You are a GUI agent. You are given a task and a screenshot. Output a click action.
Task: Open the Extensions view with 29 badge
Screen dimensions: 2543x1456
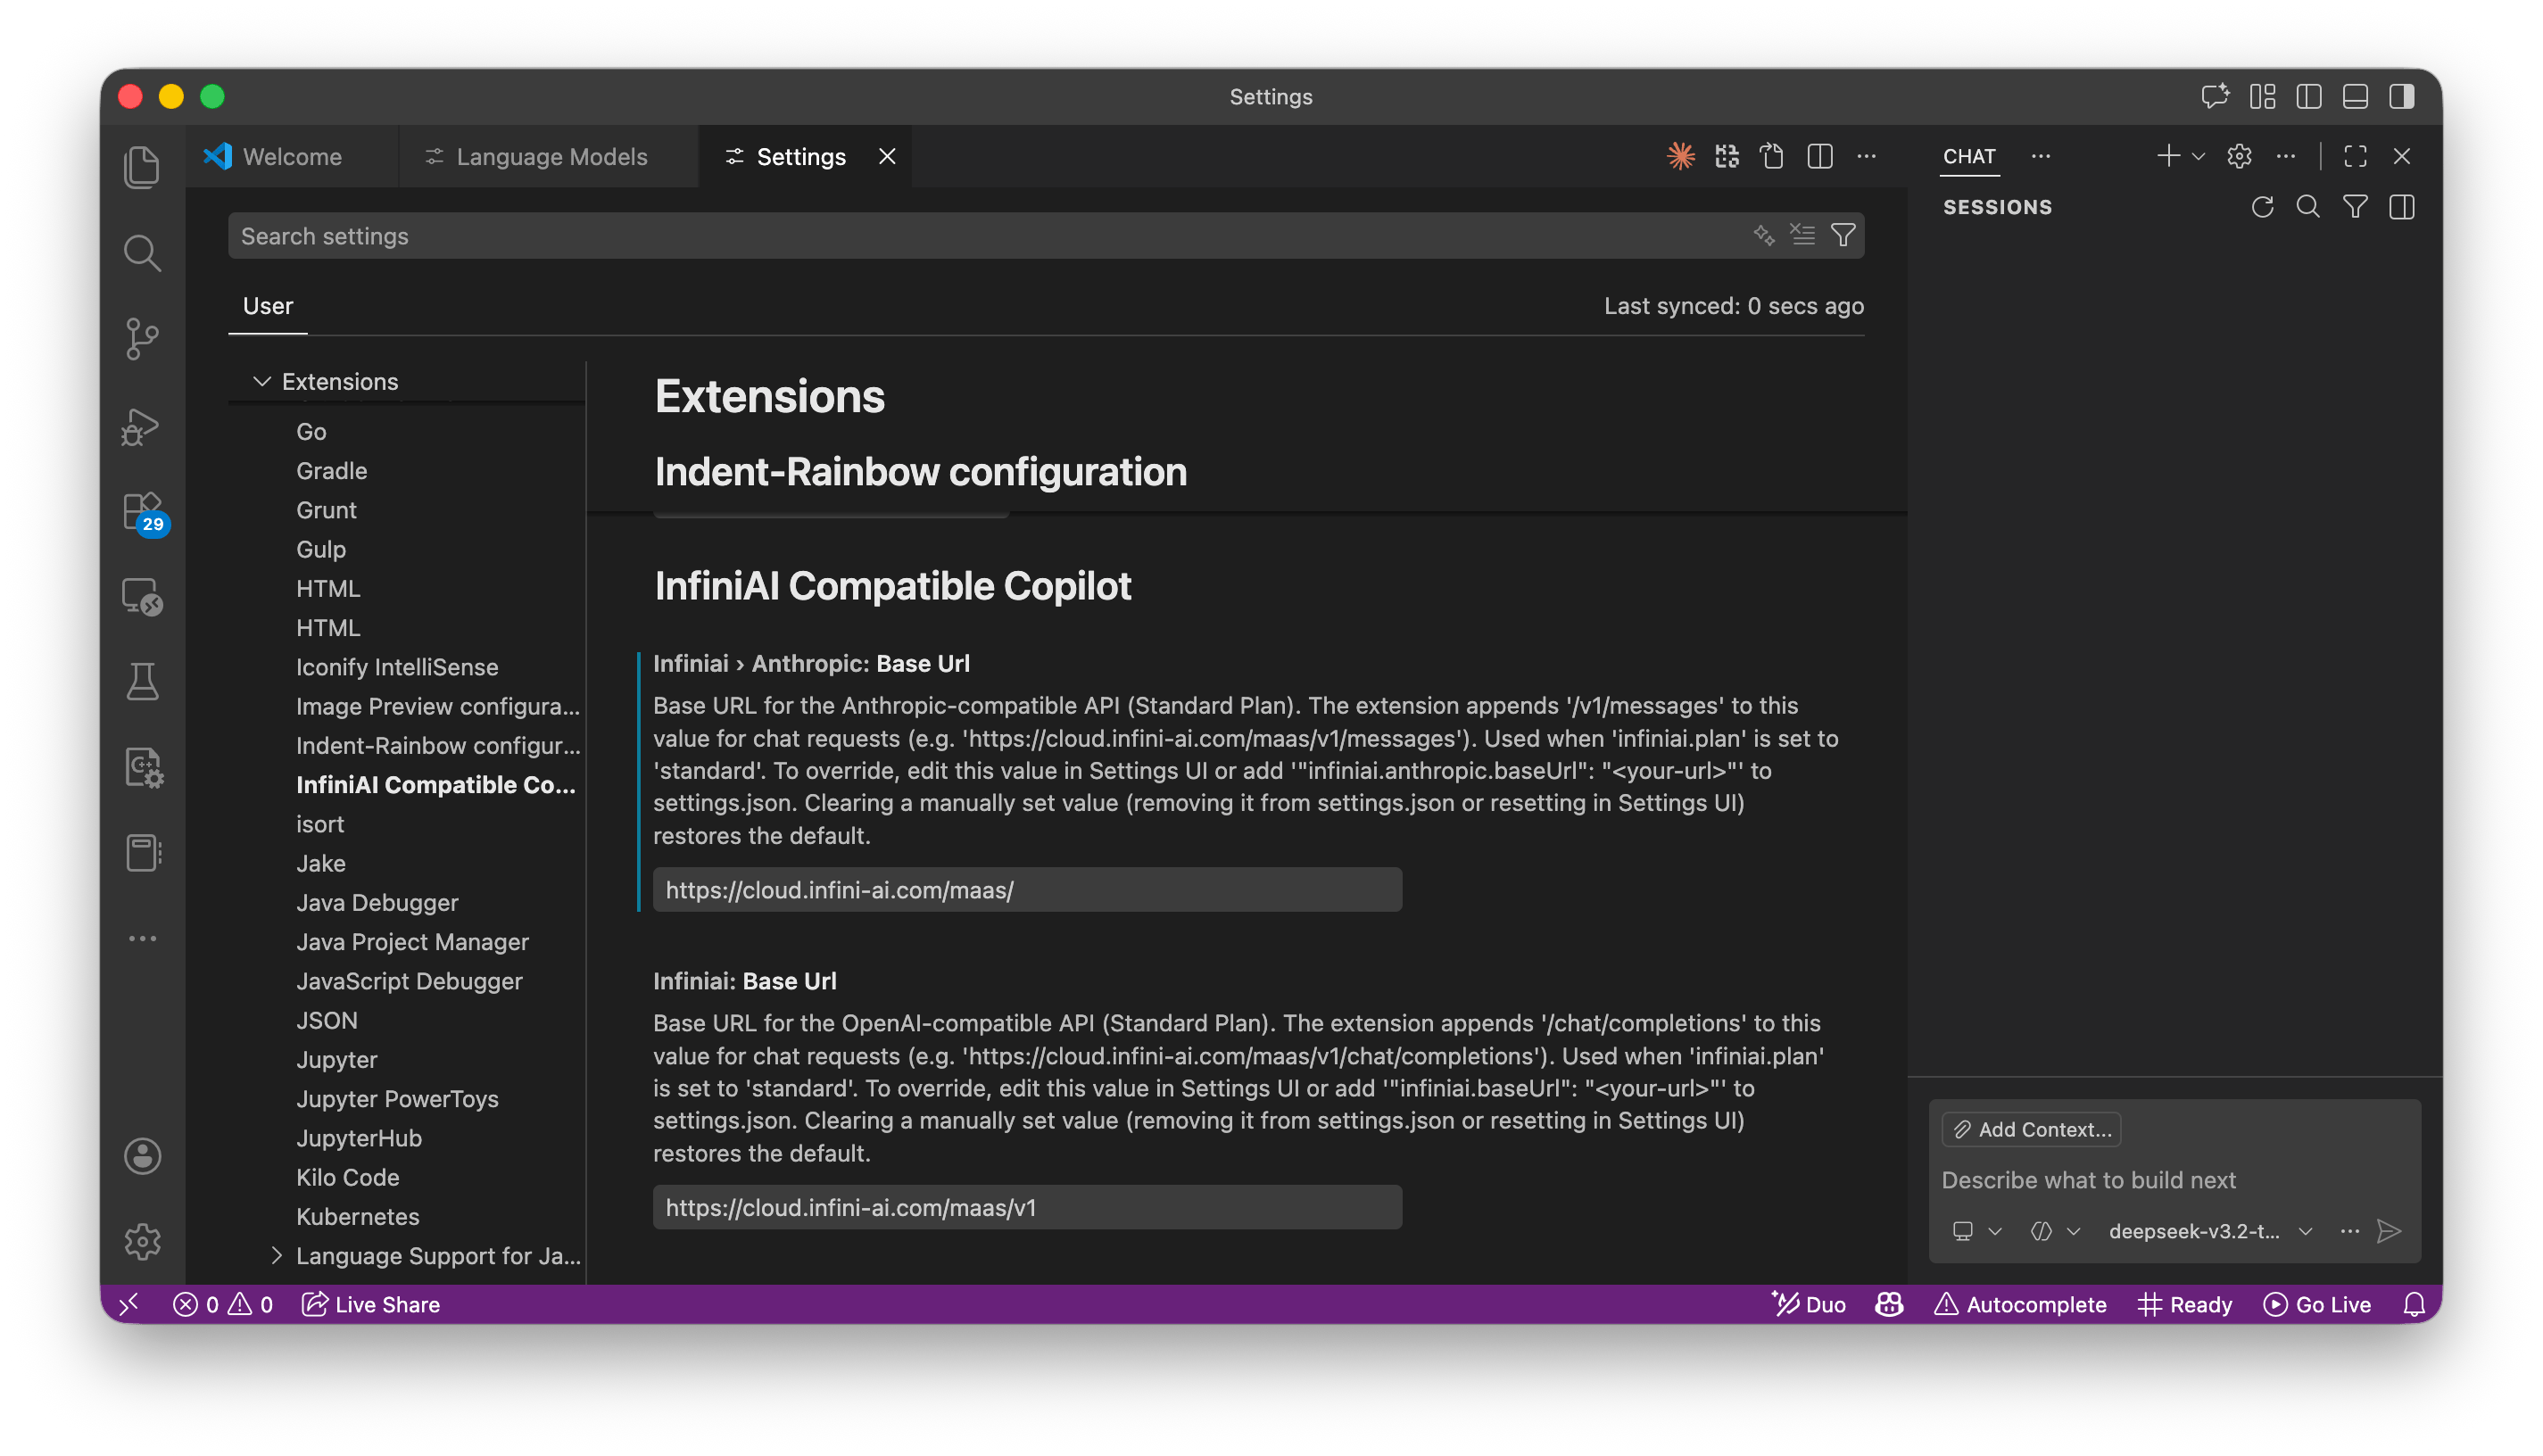click(x=142, y=512)
